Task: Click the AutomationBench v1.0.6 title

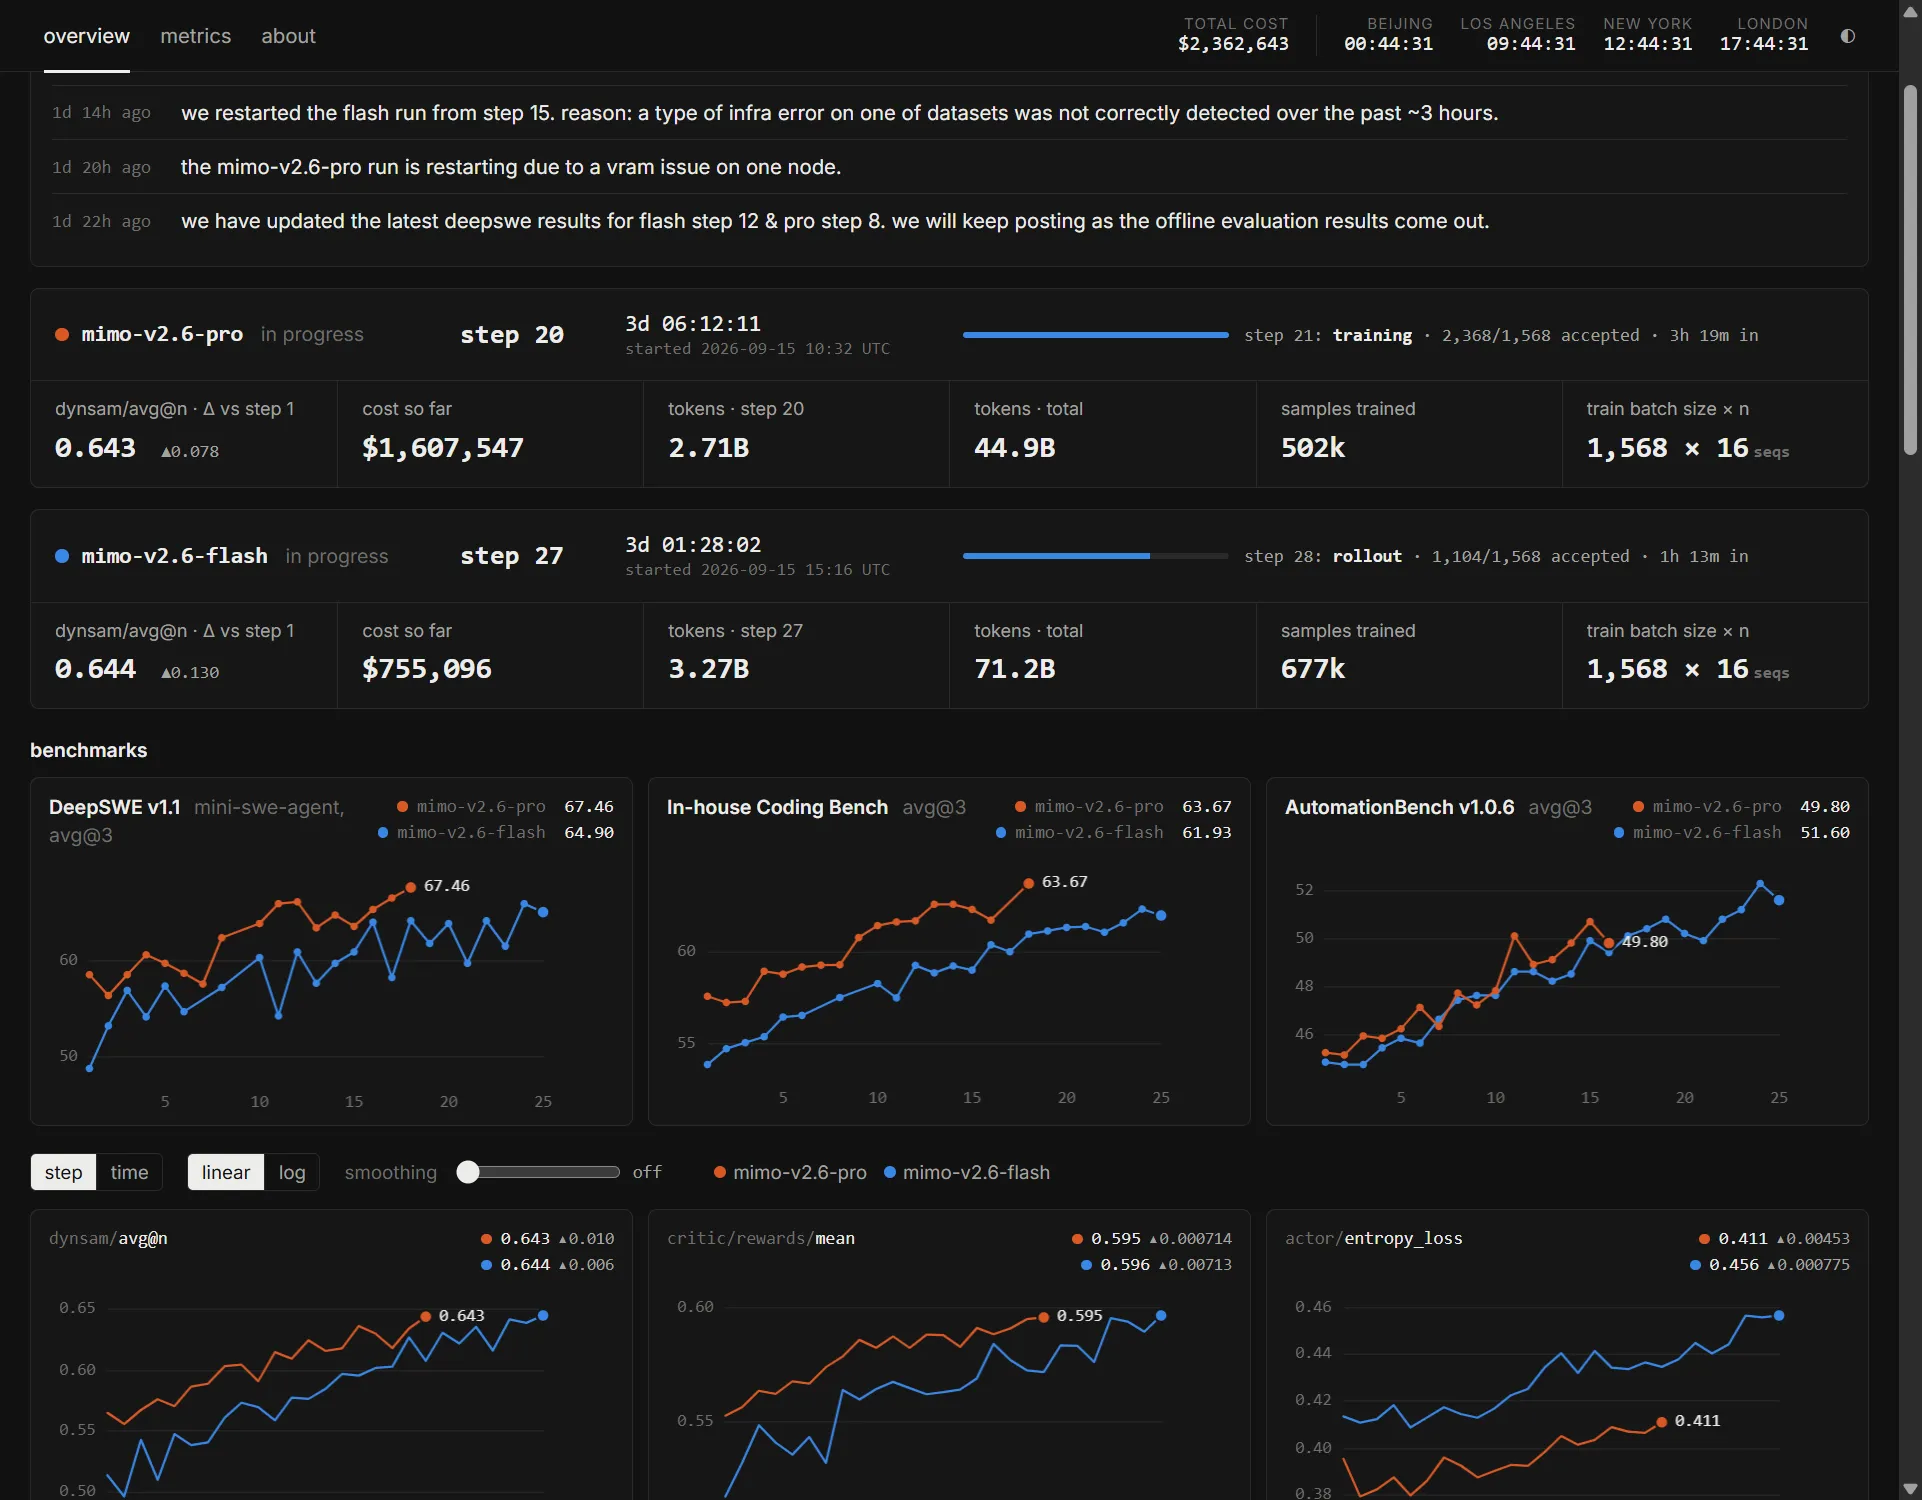Action: point(1400,807)
